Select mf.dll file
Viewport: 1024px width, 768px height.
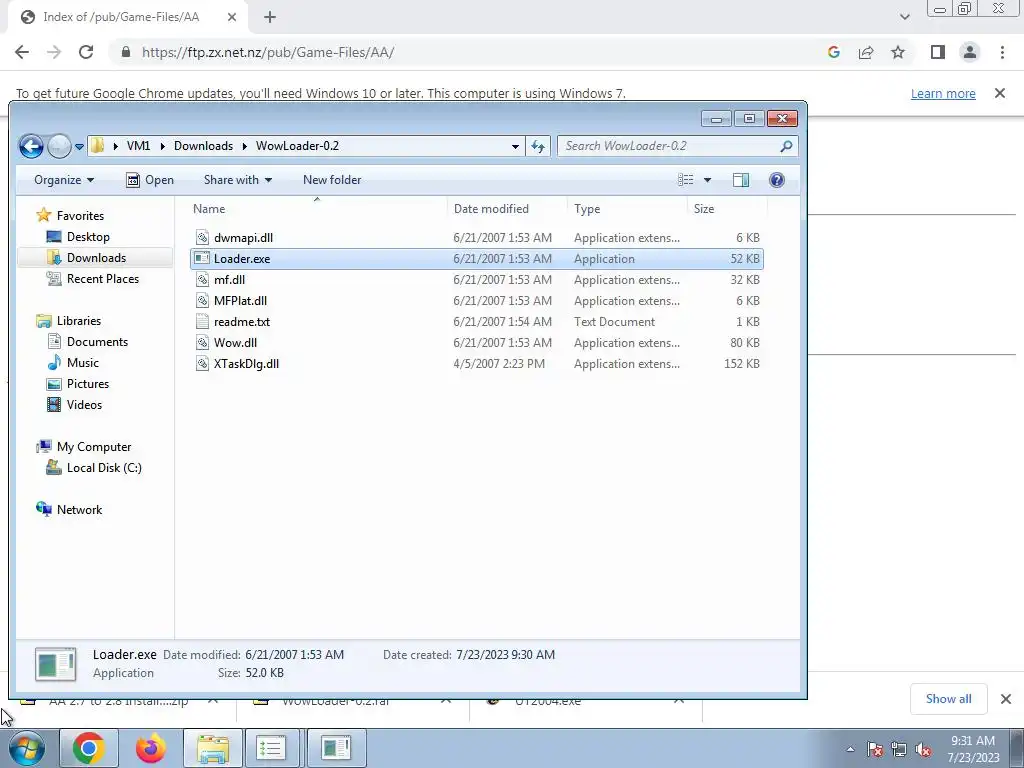pos(477,280)
